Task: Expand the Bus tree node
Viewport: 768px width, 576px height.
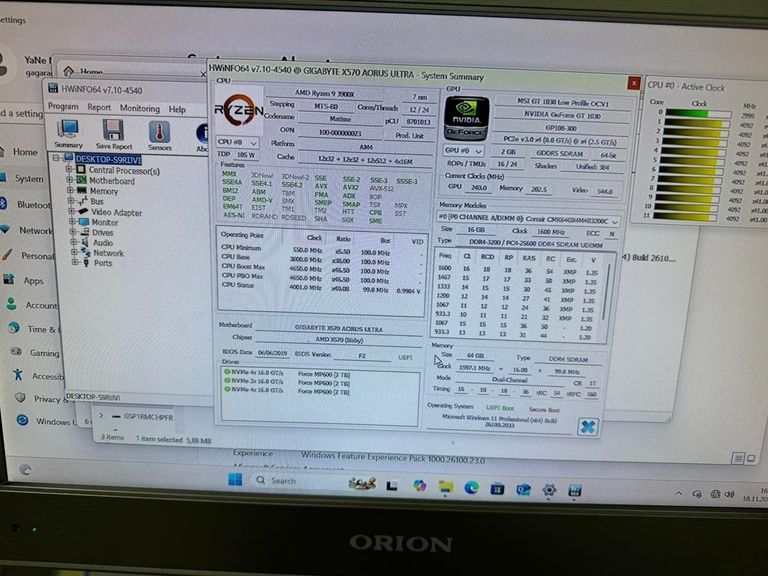Action: coord(71,200)
